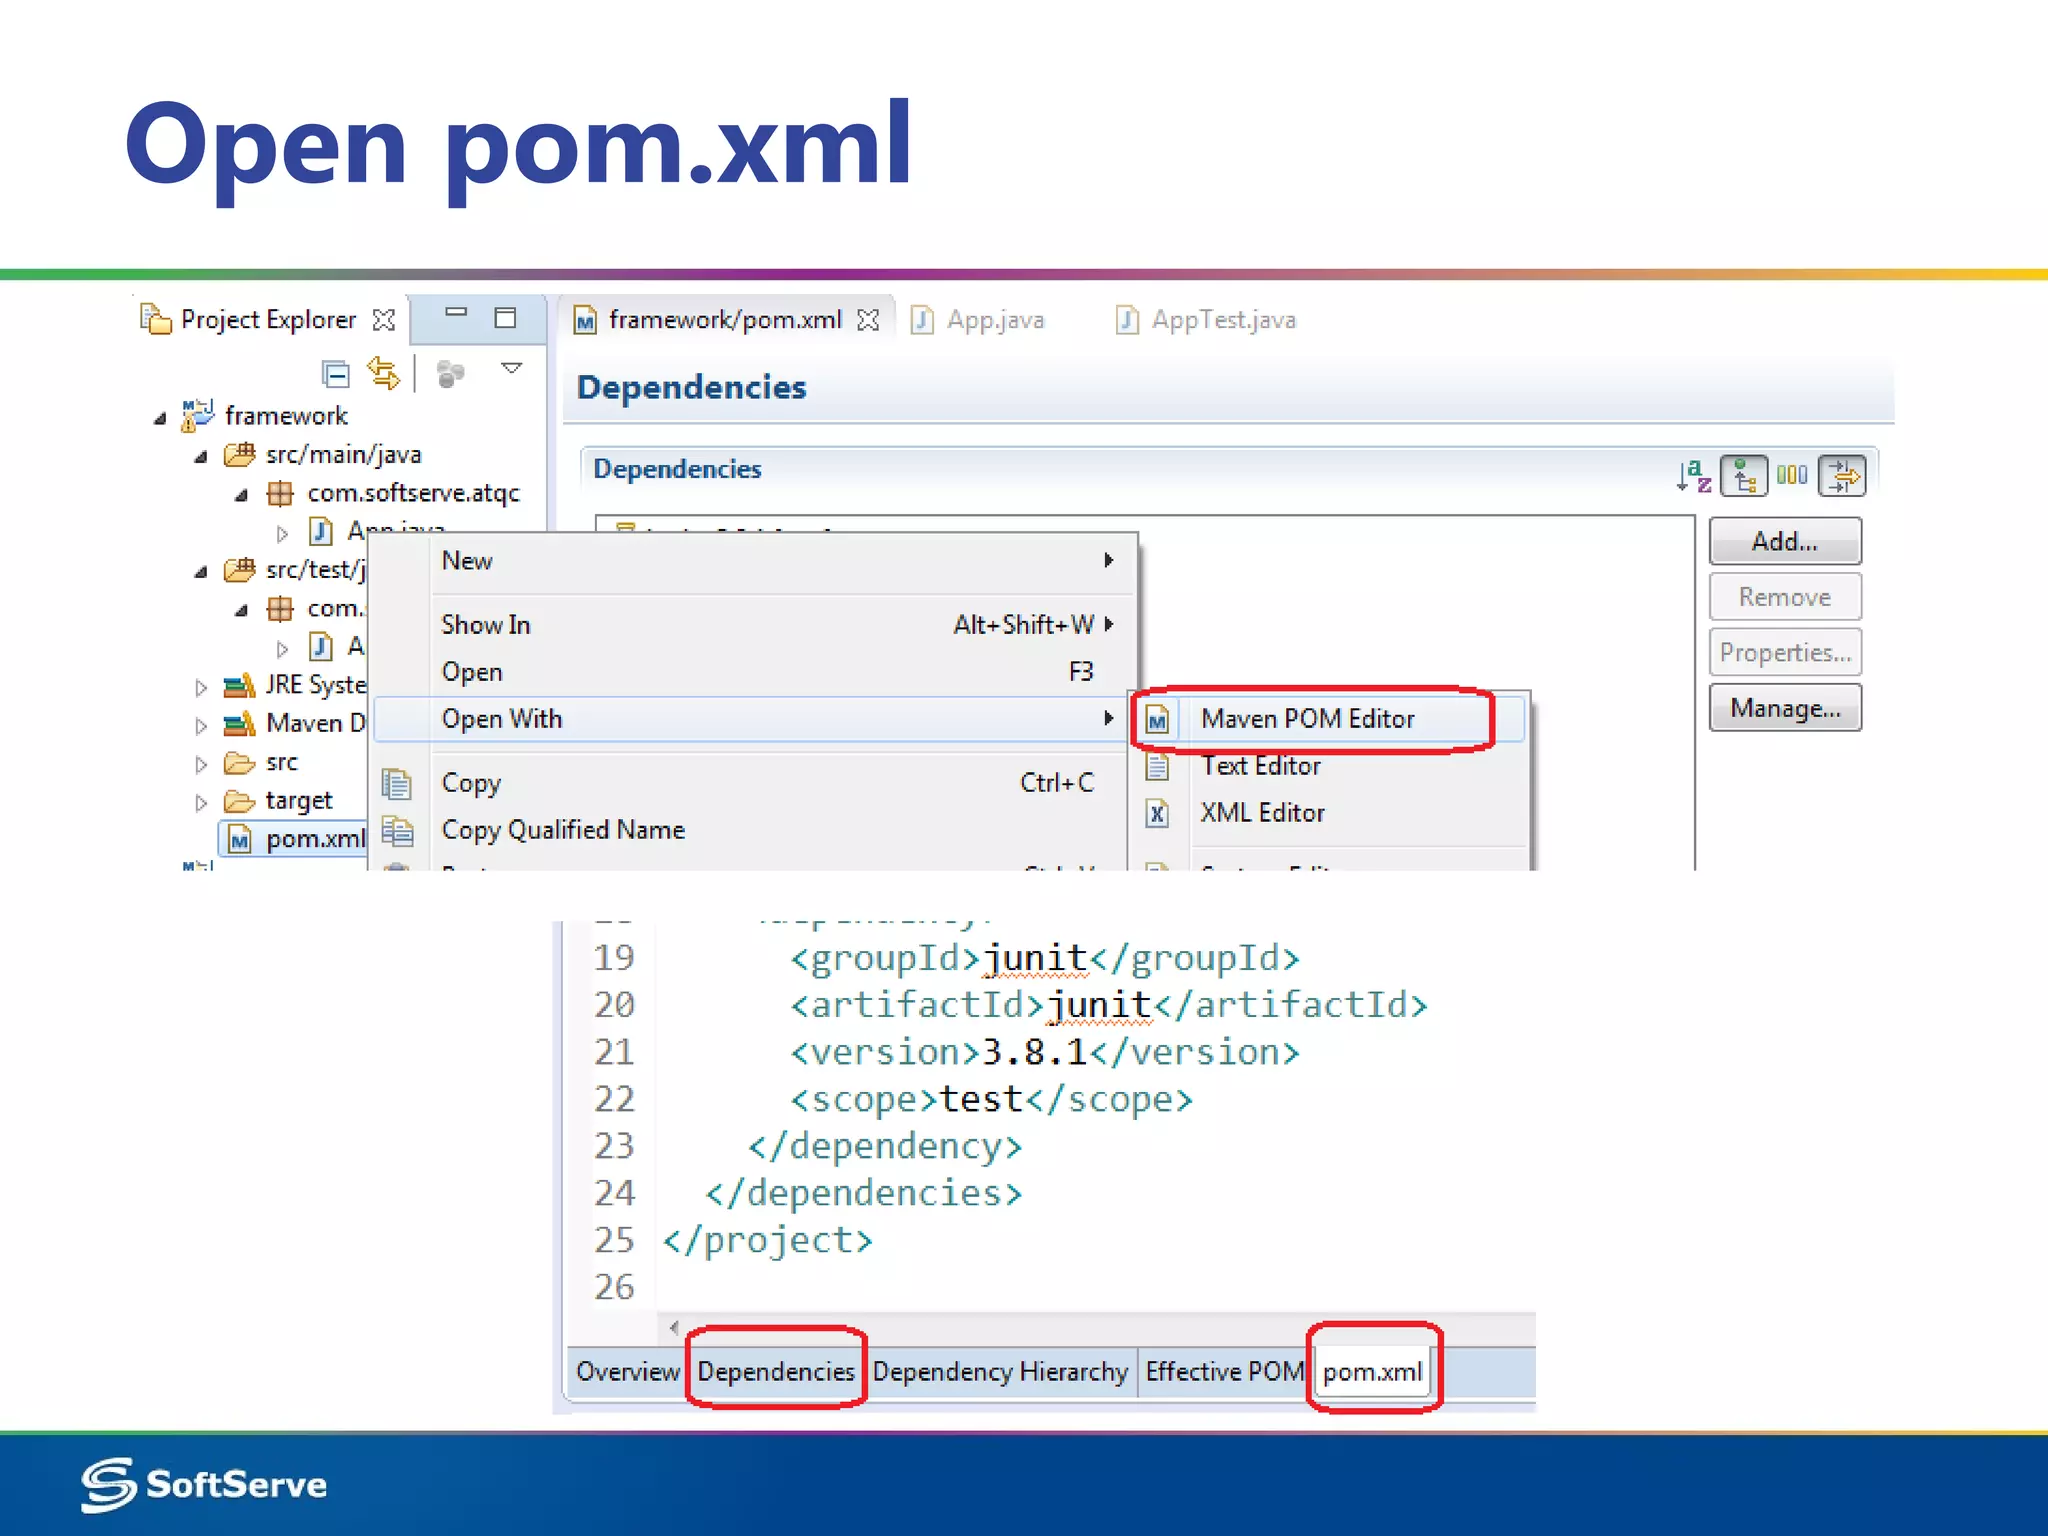This screenshot has height=1536, width=2048.
Task: Click the Remove dependency button
Action: (x=1785, y=597)
